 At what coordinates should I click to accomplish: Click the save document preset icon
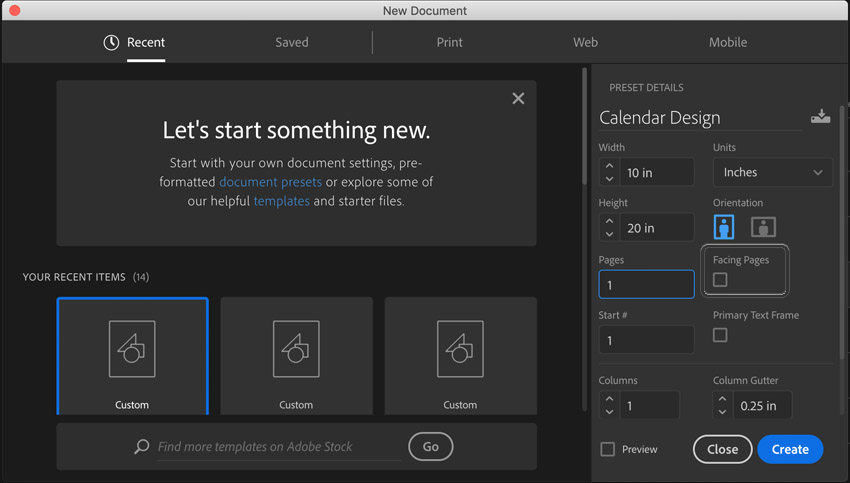click(820, 117)
